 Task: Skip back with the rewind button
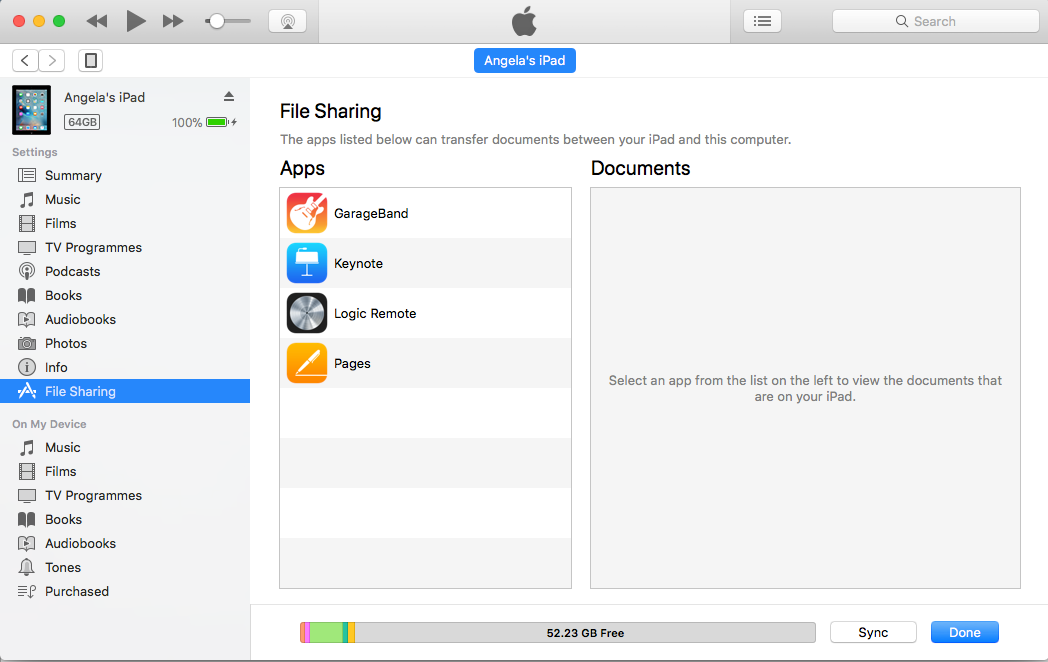tap(97, 21)
